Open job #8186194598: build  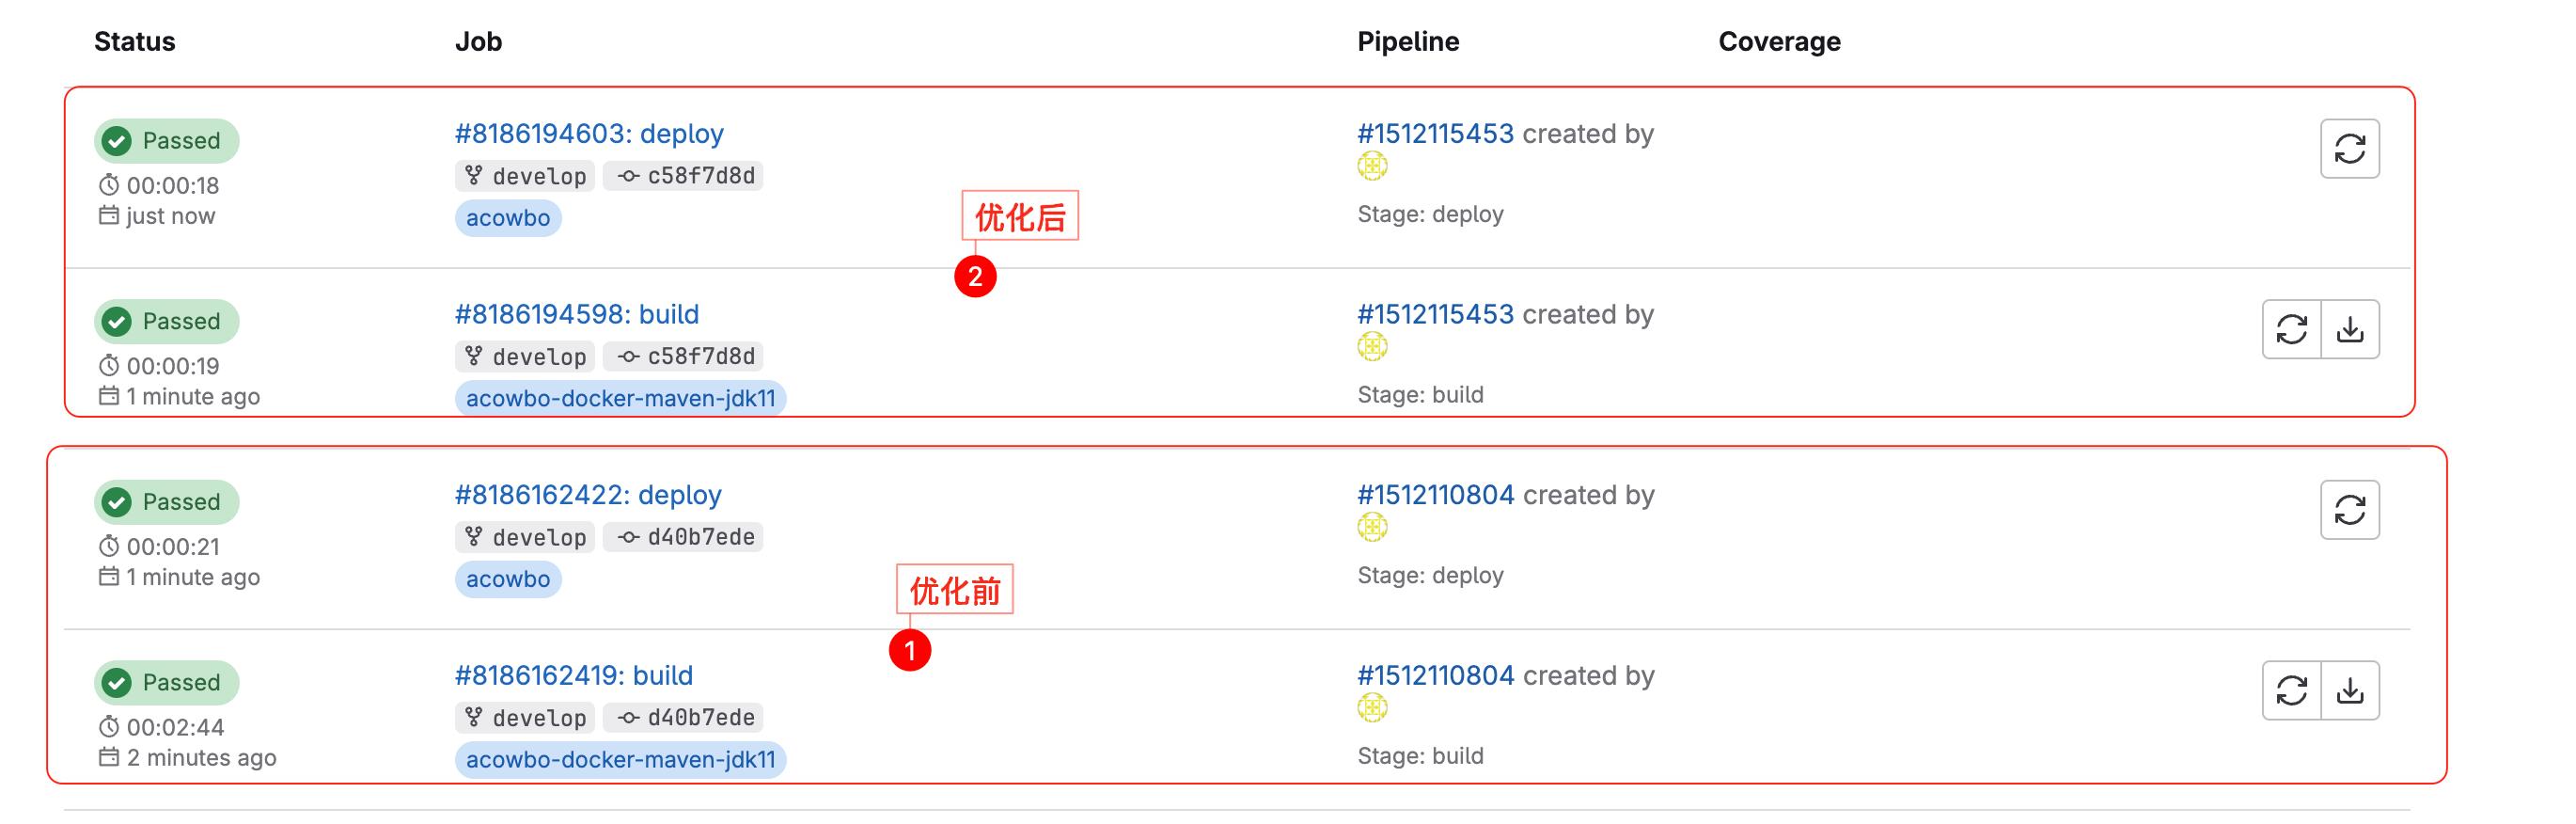tap(577, 314)
